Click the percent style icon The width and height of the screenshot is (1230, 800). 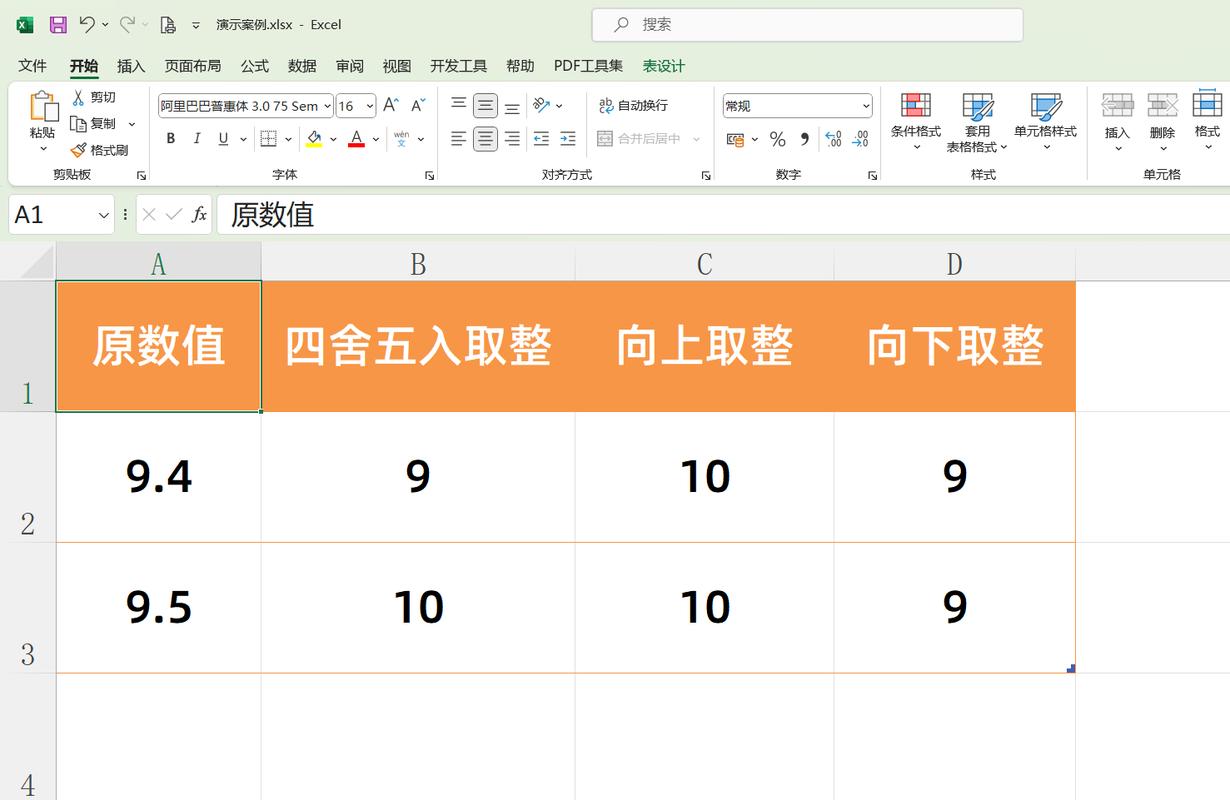point(777,139)
